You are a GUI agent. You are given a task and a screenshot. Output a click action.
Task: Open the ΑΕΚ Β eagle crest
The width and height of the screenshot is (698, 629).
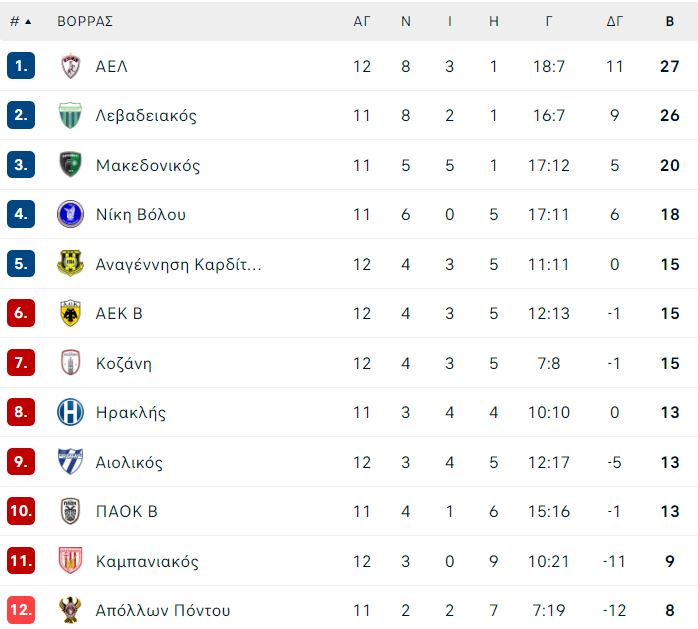70,313
